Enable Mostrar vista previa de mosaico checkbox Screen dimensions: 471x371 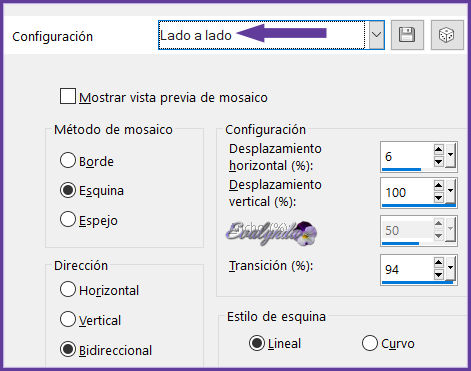coord(68,96)
